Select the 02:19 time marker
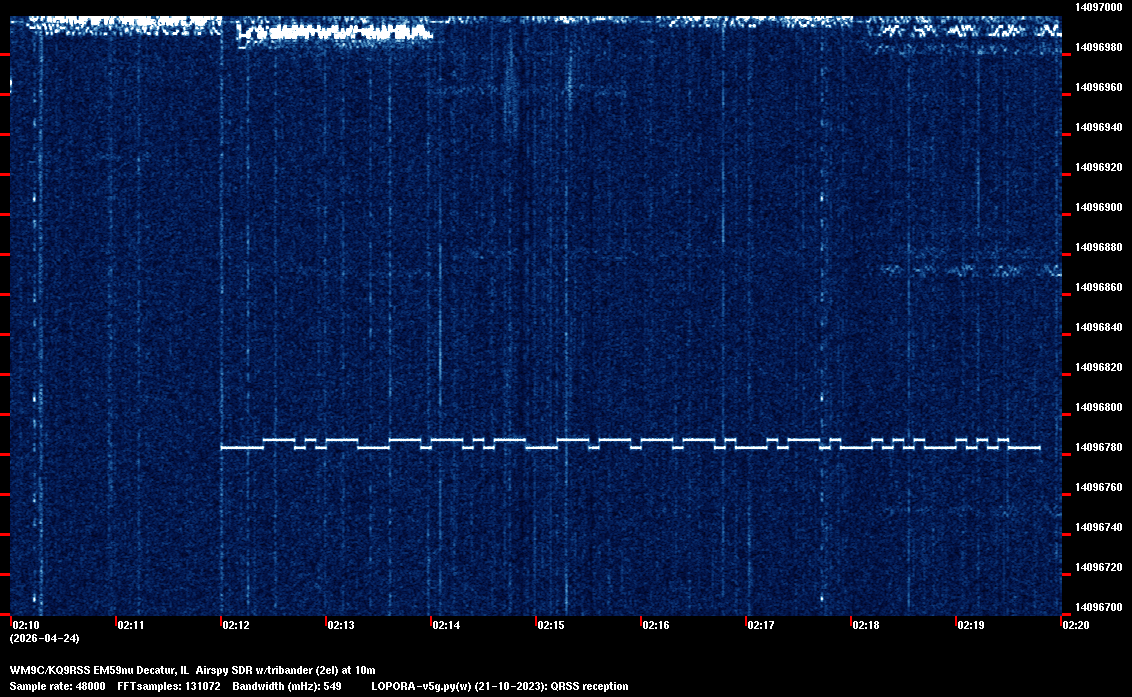1132x697 pixels. point(971,625)
